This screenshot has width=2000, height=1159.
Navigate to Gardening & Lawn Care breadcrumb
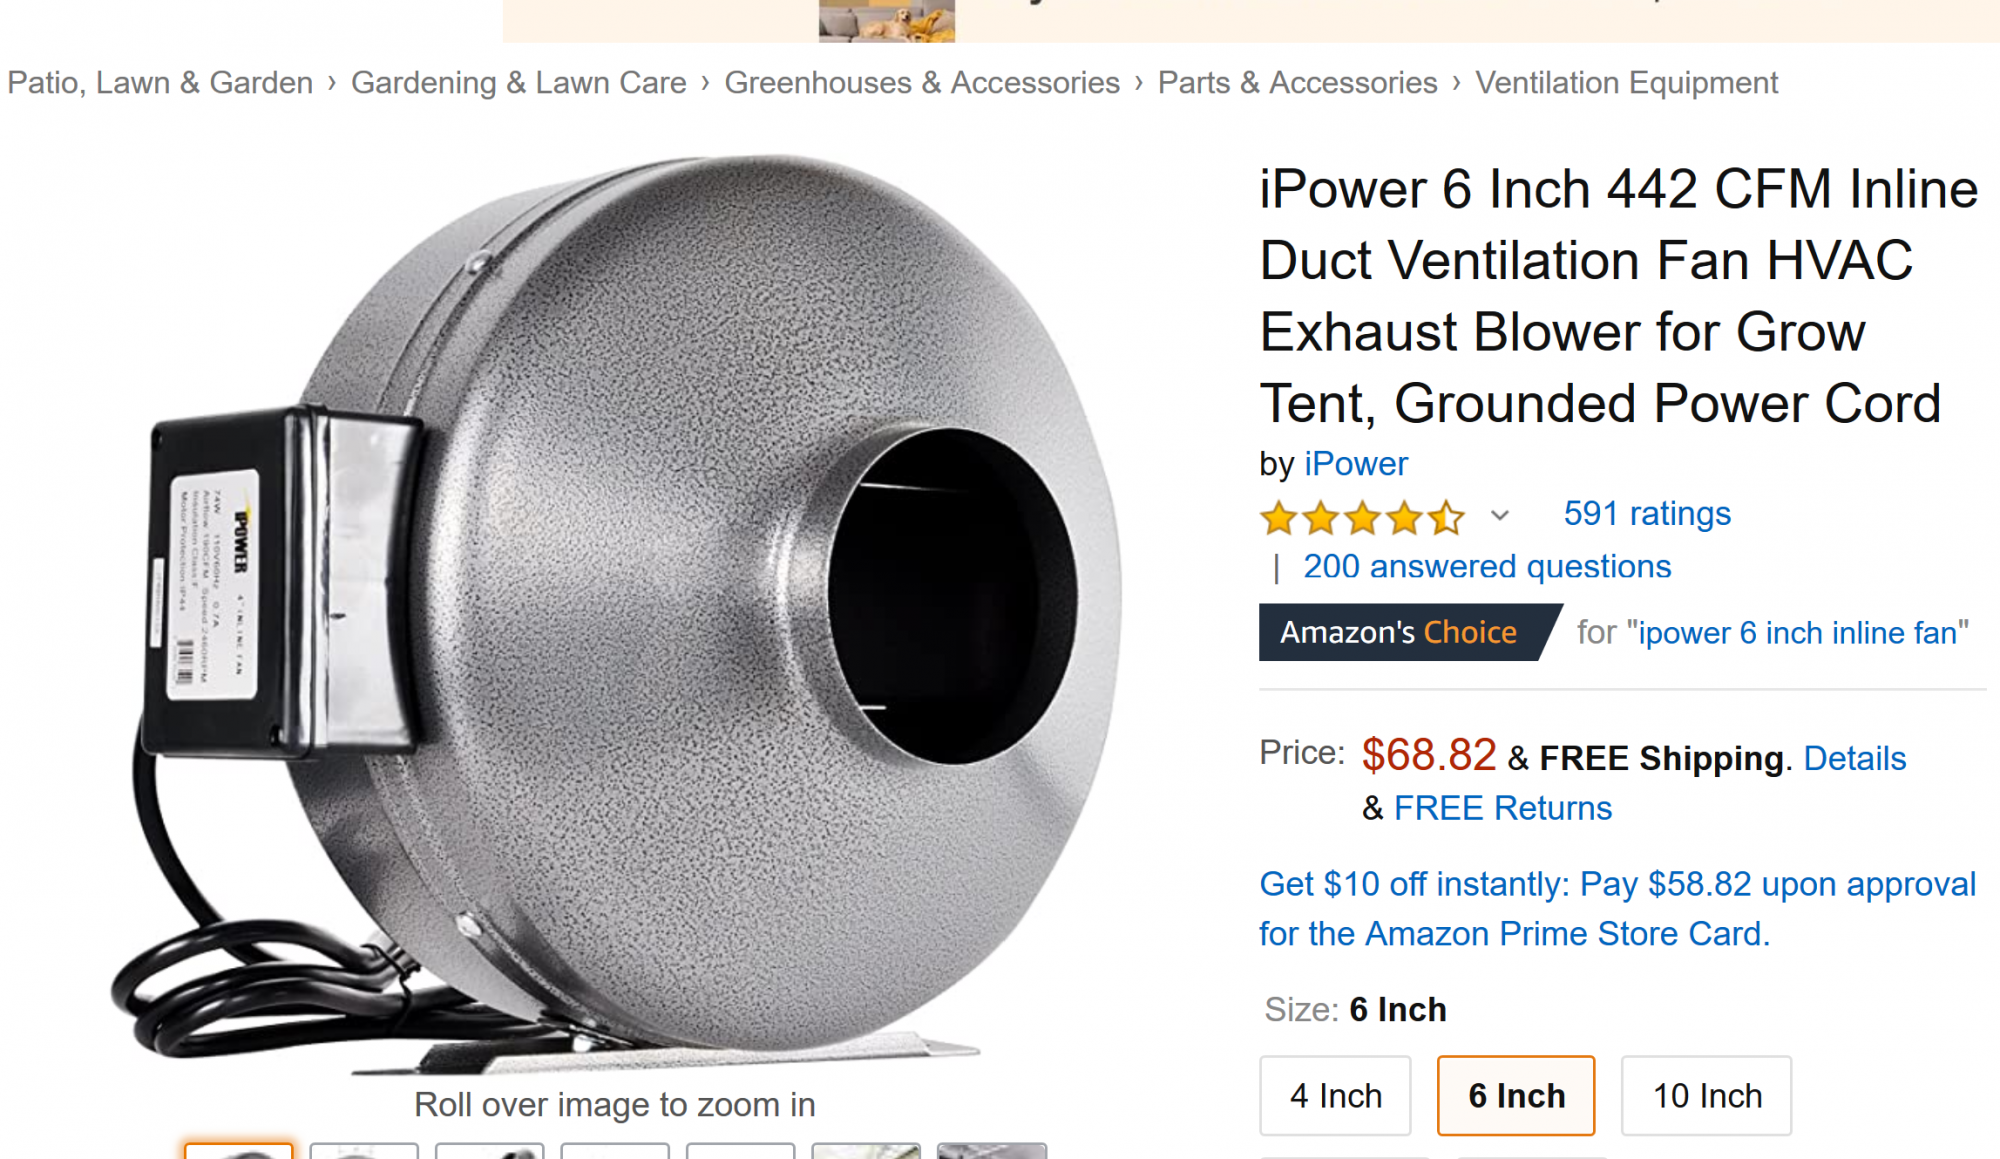coord(519,83)
